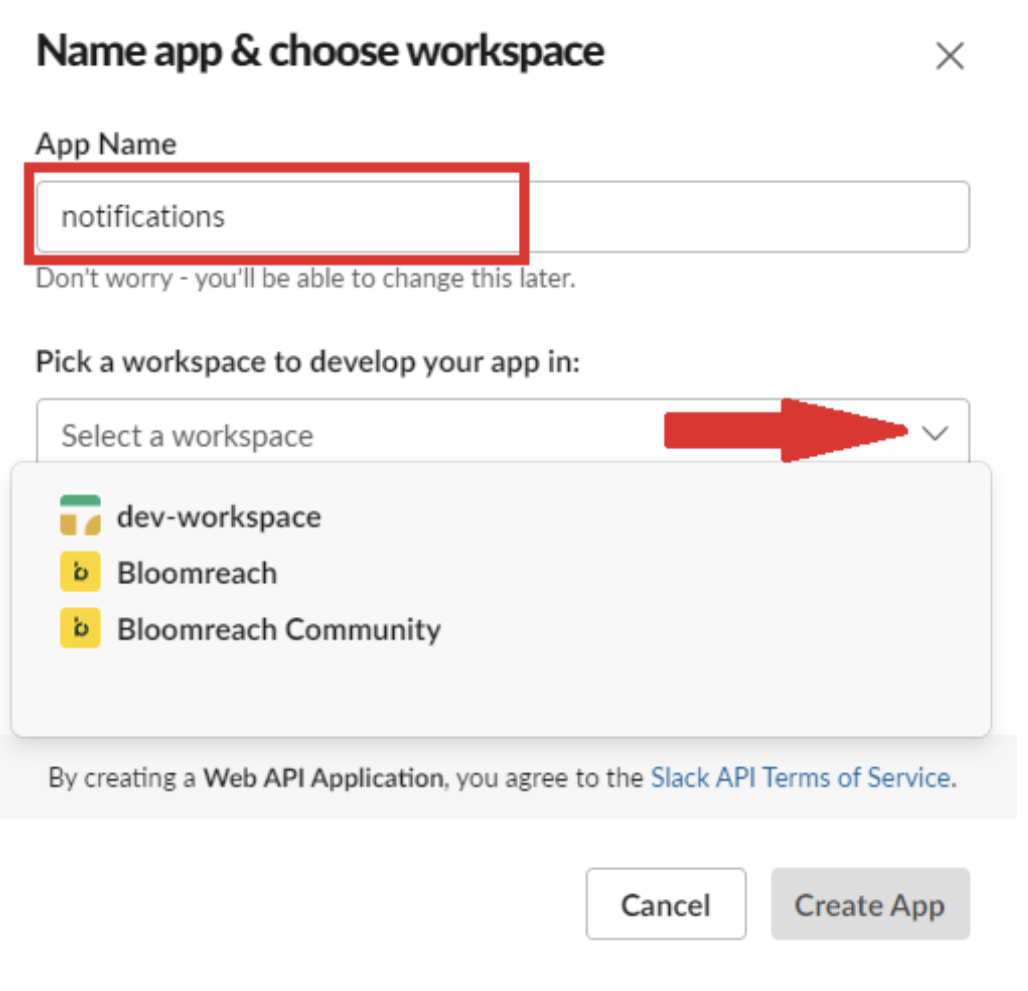Close the Name app dialog
The width and height of the screenshot is (1028, 991).
coord(949,55)
